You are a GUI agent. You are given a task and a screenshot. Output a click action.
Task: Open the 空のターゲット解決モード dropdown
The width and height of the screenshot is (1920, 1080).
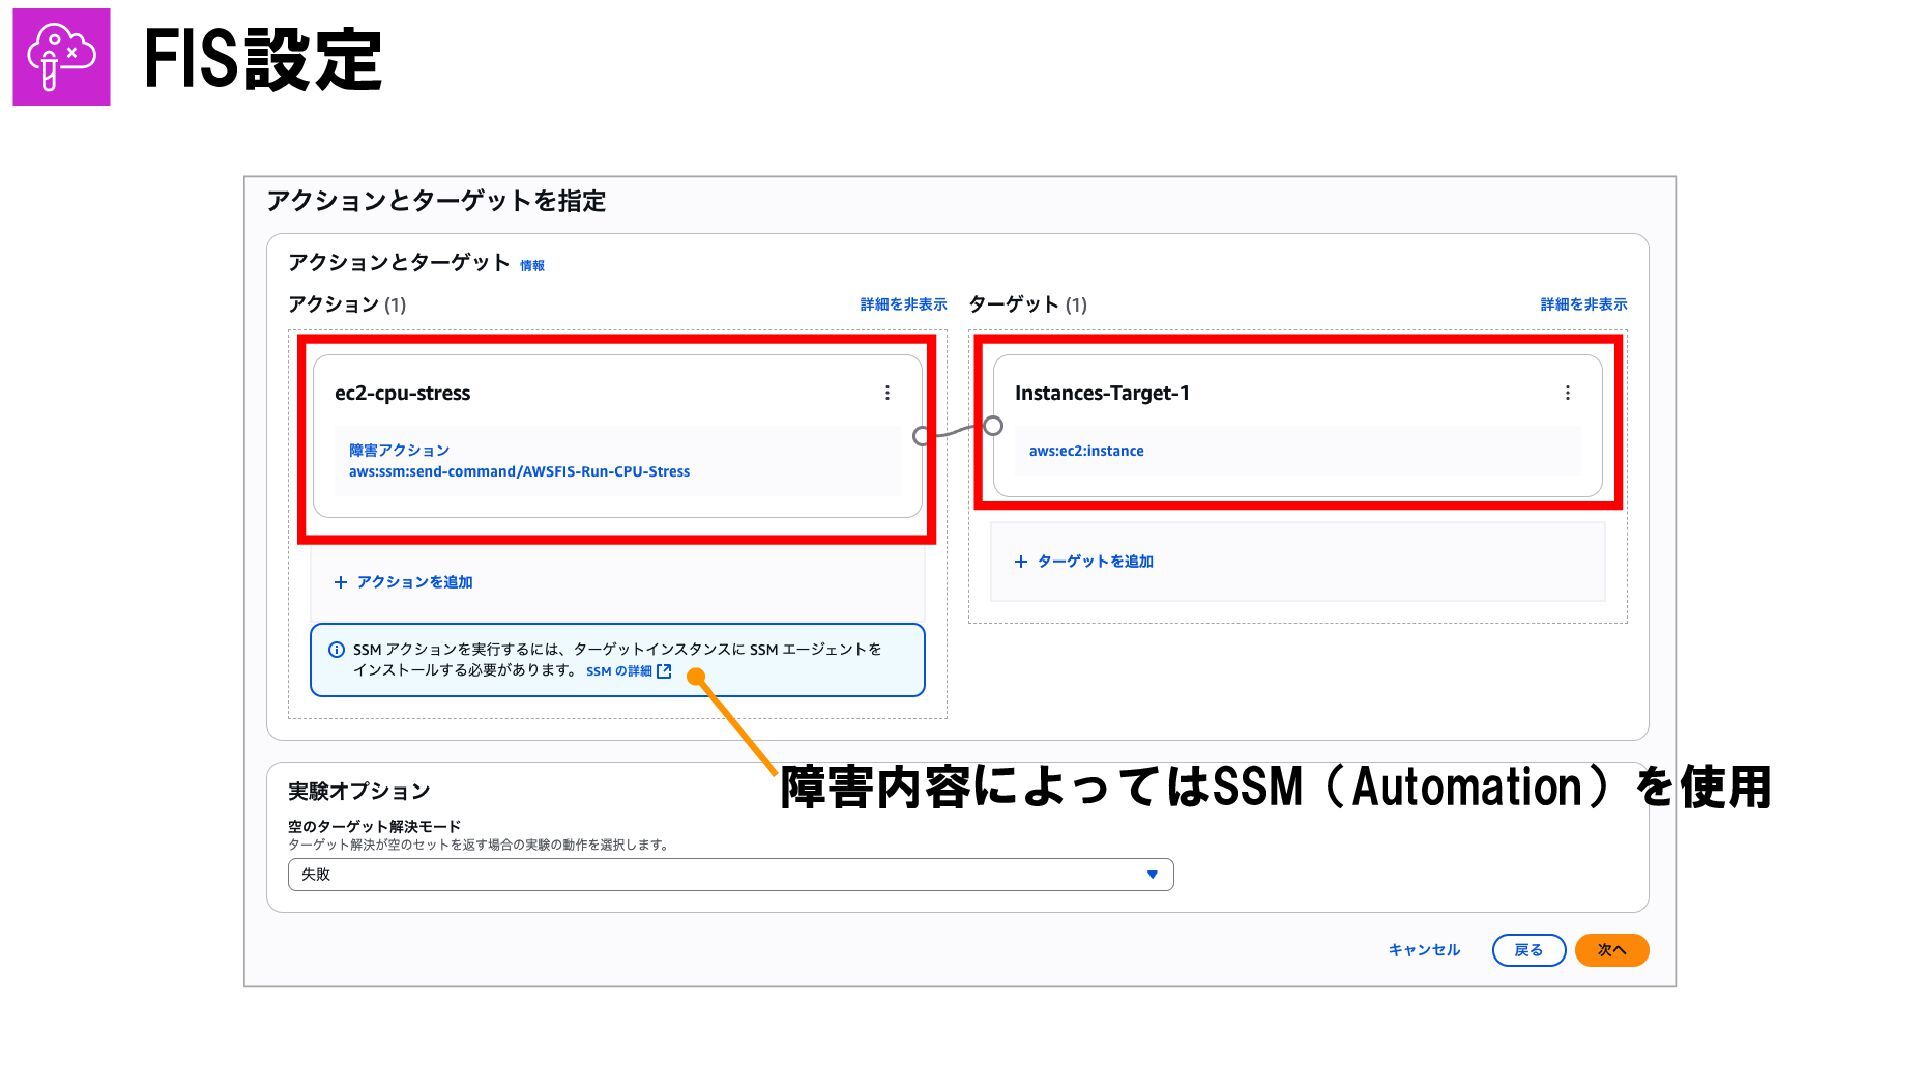[730, 874]
